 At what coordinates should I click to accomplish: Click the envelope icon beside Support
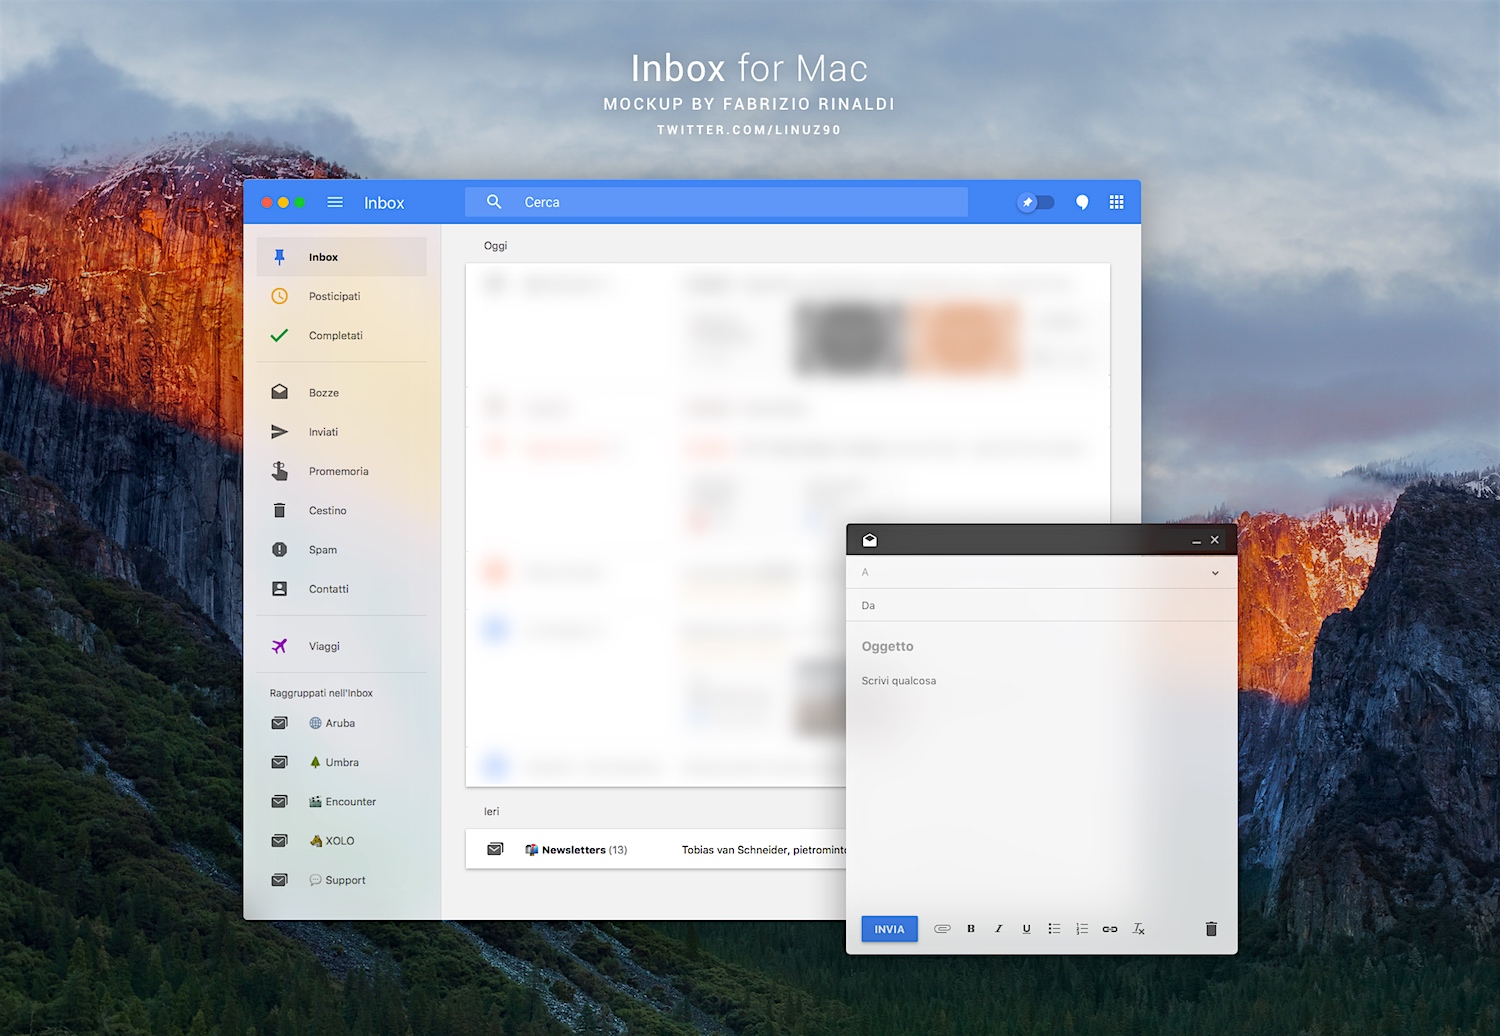pyautogui.click(x=280, y=880)
